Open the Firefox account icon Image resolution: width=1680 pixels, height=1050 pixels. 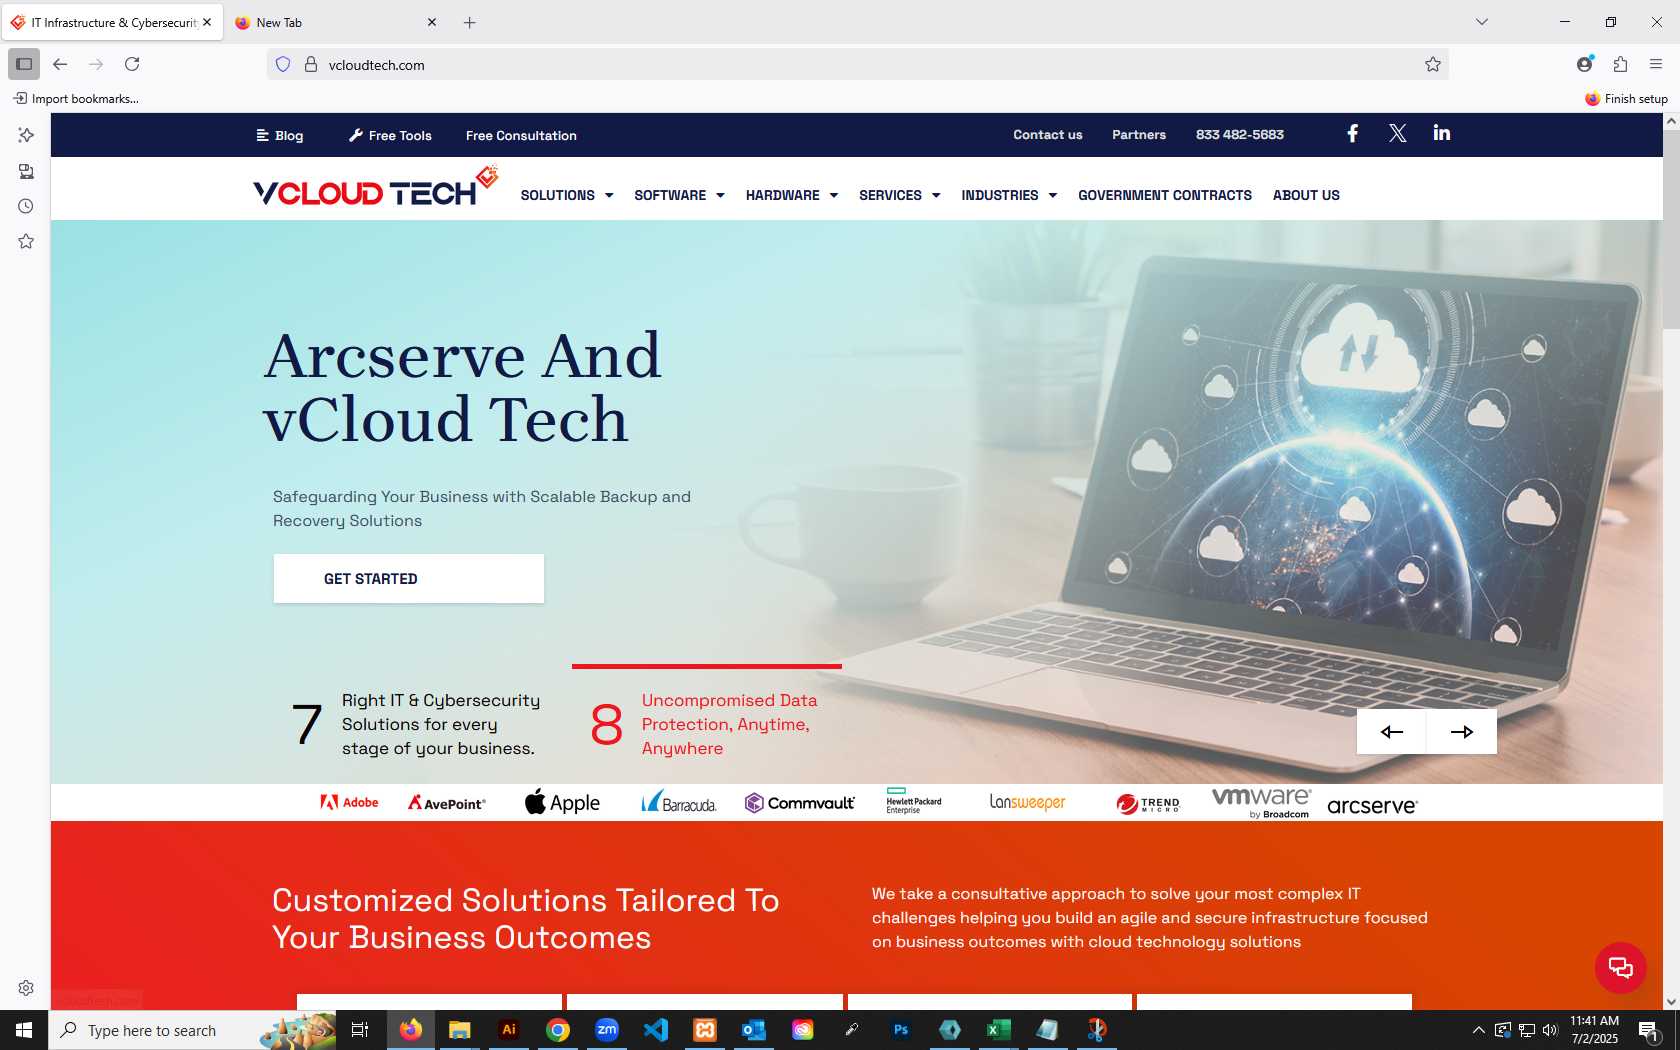[x=1585, y=64]
